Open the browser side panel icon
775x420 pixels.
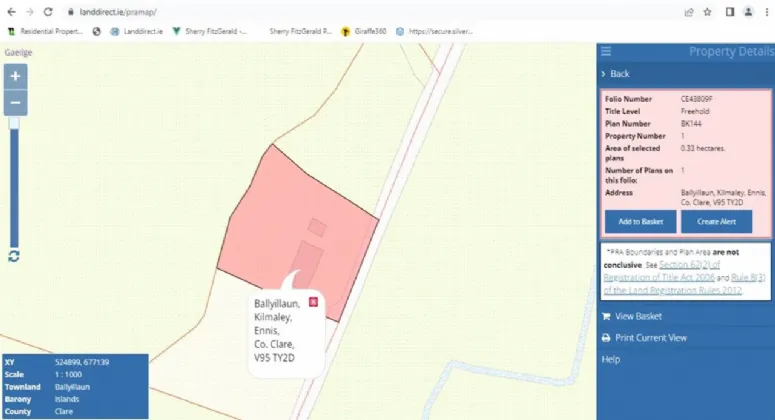click(x=728, y=11)
